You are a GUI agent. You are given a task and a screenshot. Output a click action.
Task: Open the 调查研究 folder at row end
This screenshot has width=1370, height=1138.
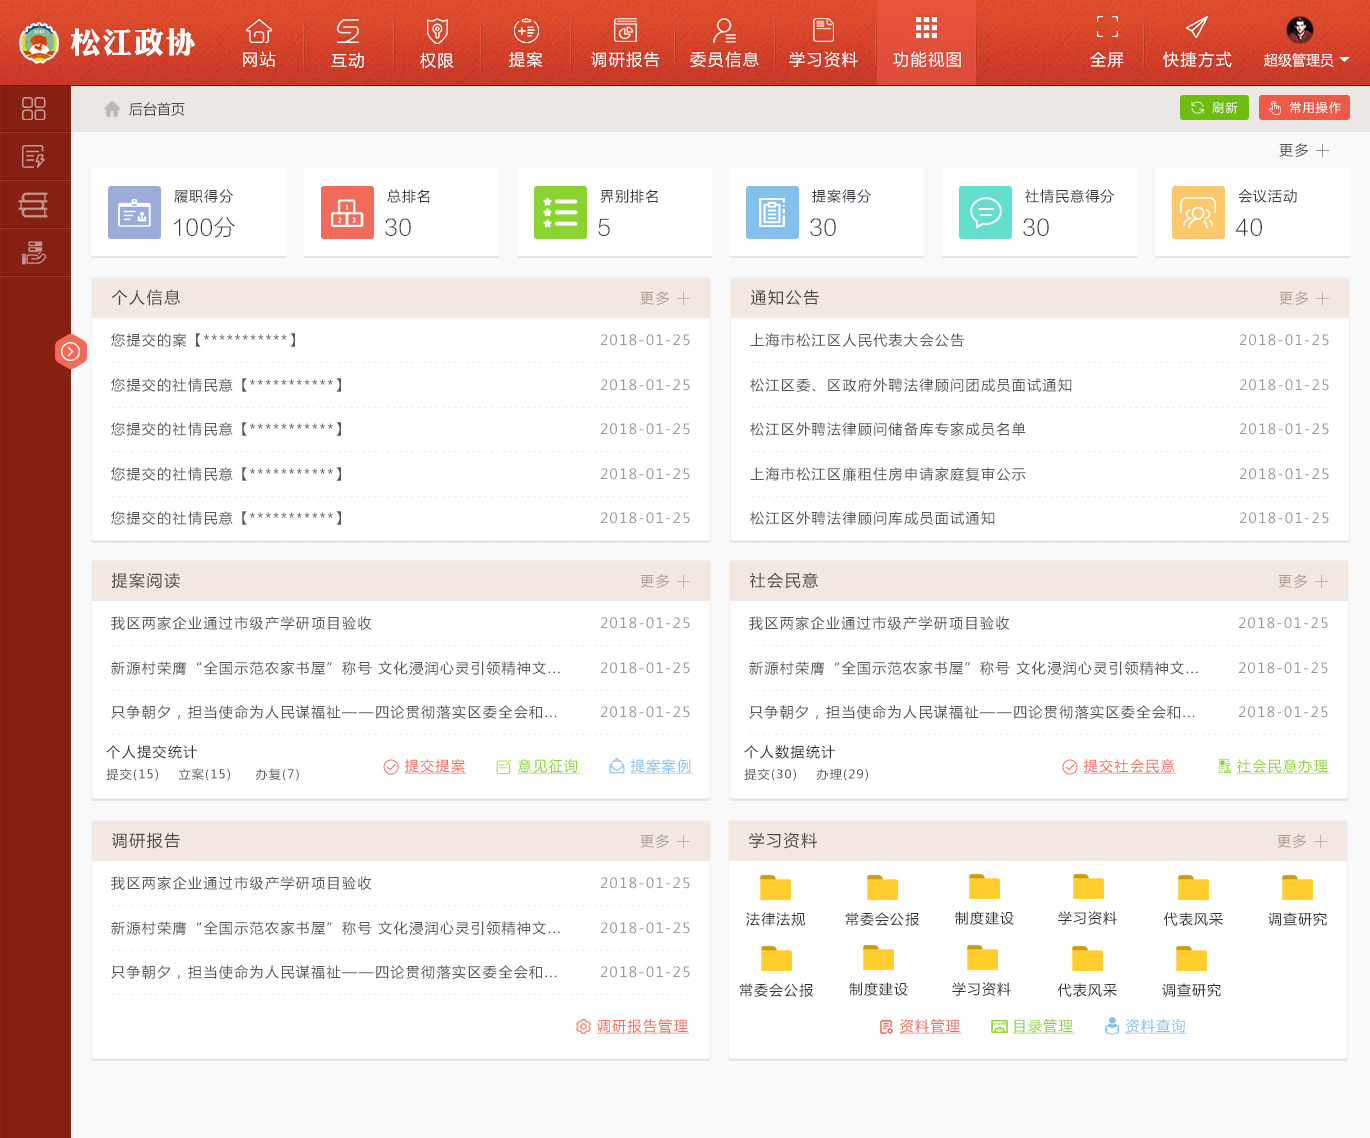click(1297, 900)
